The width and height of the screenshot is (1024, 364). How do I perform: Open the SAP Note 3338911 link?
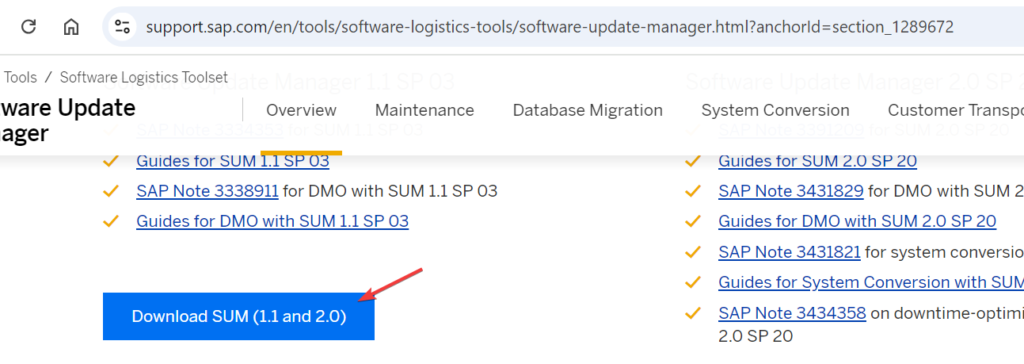coord(208,191)
